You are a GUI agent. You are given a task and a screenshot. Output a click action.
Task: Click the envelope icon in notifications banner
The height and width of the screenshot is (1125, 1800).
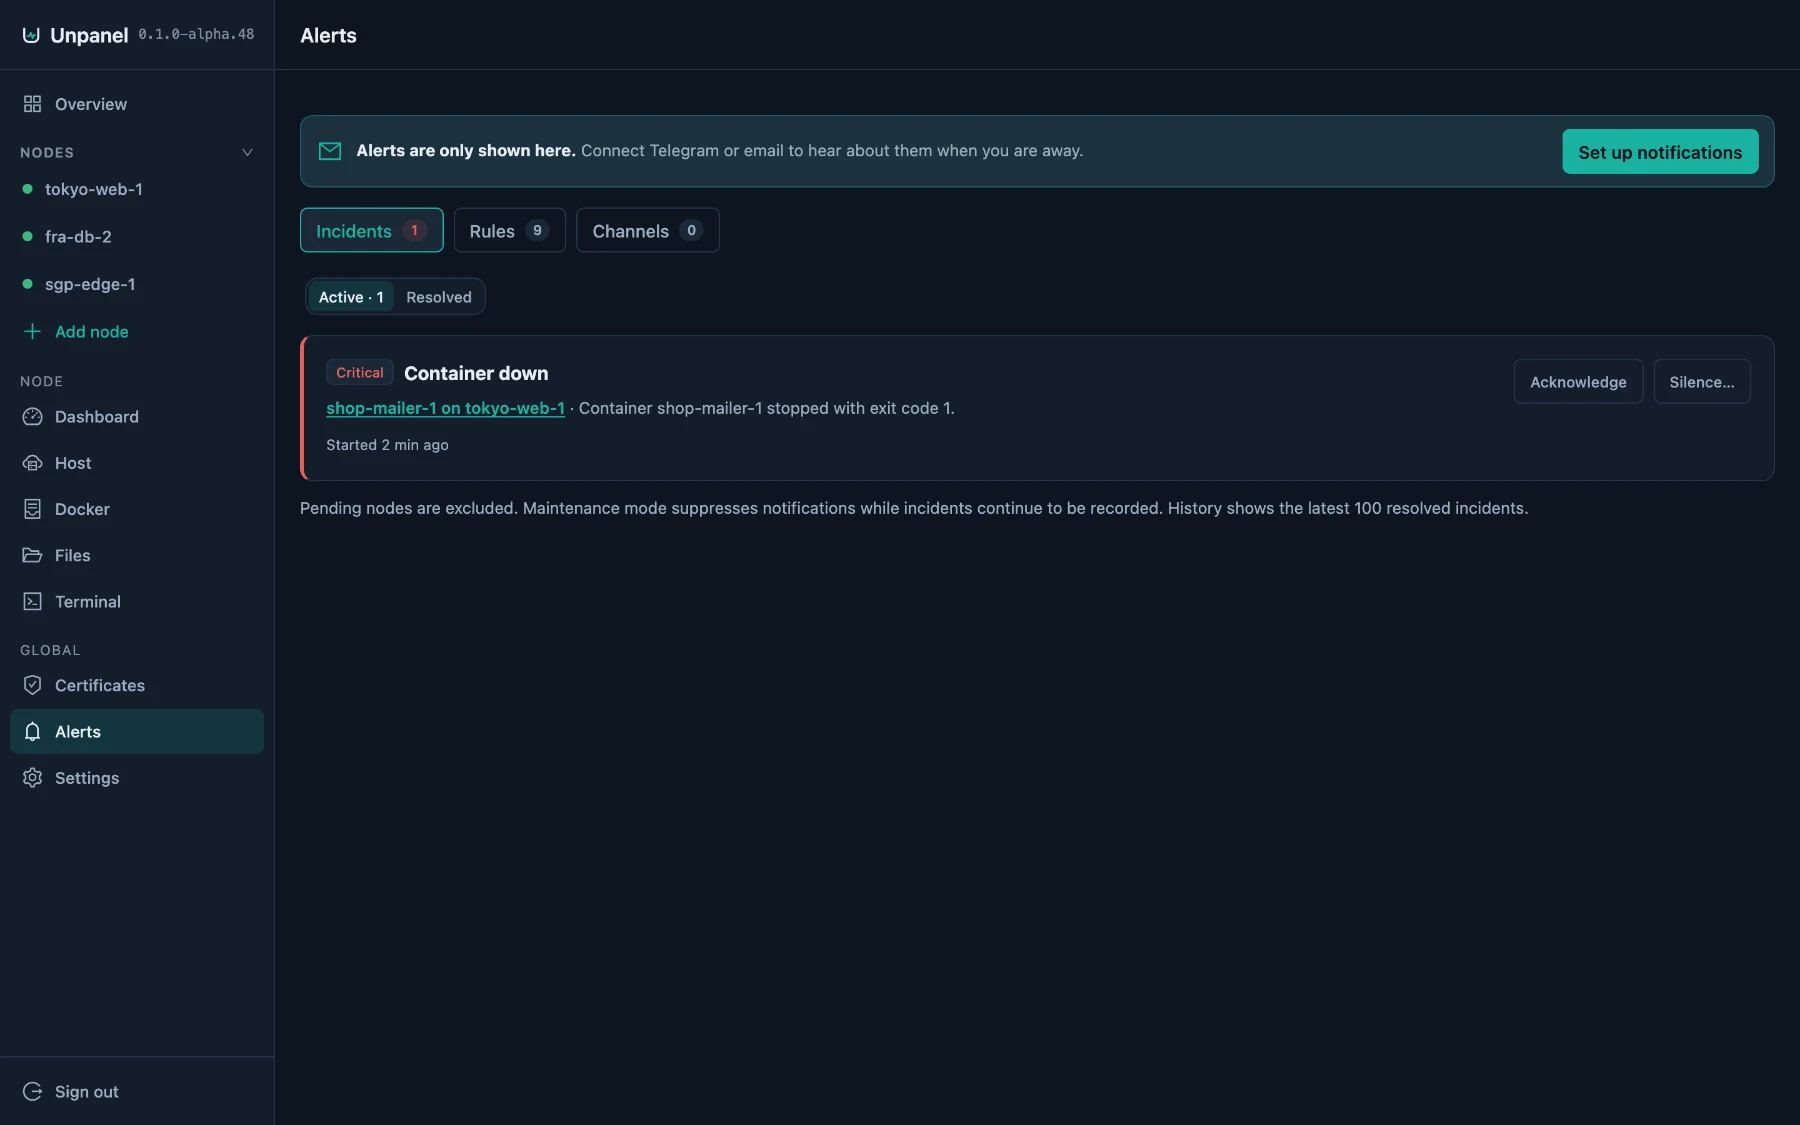pyautogui.click(x=329, y=151)
